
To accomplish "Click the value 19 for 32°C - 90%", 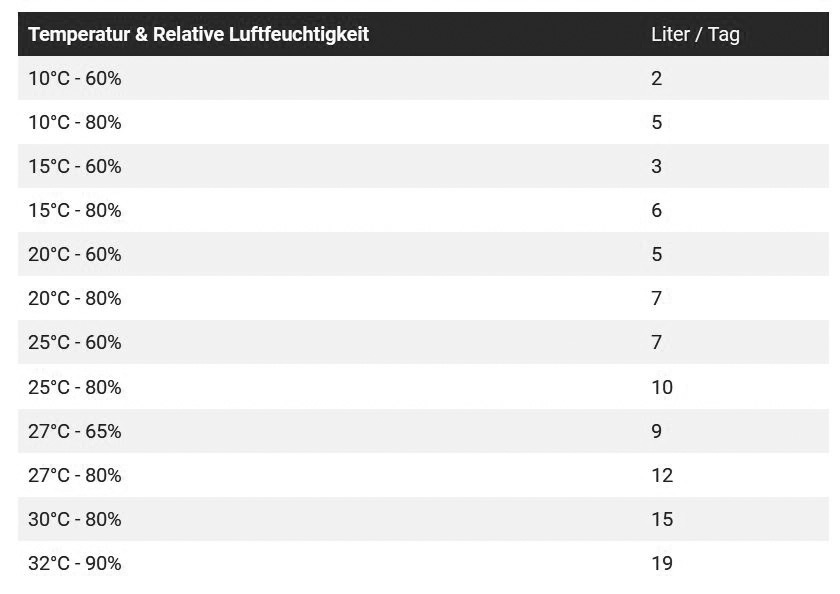I will tap(662, 563).
